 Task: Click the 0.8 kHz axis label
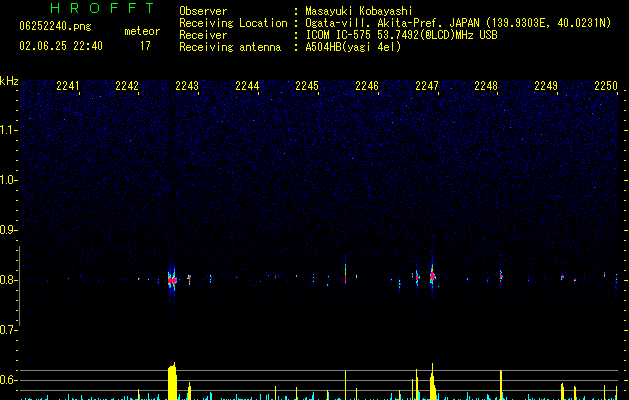pos(8,280)
